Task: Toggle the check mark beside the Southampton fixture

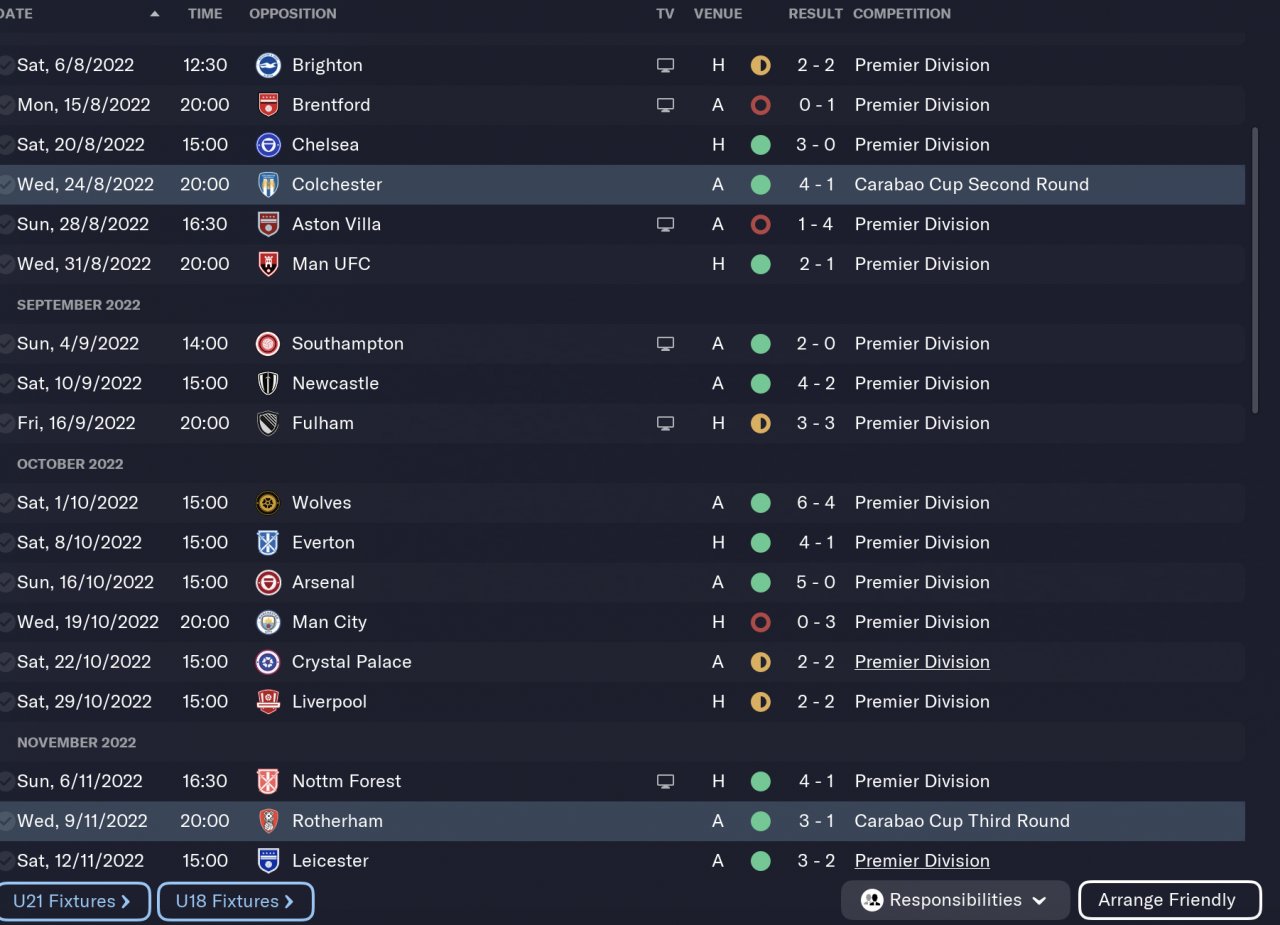Action: pos(7,344)
